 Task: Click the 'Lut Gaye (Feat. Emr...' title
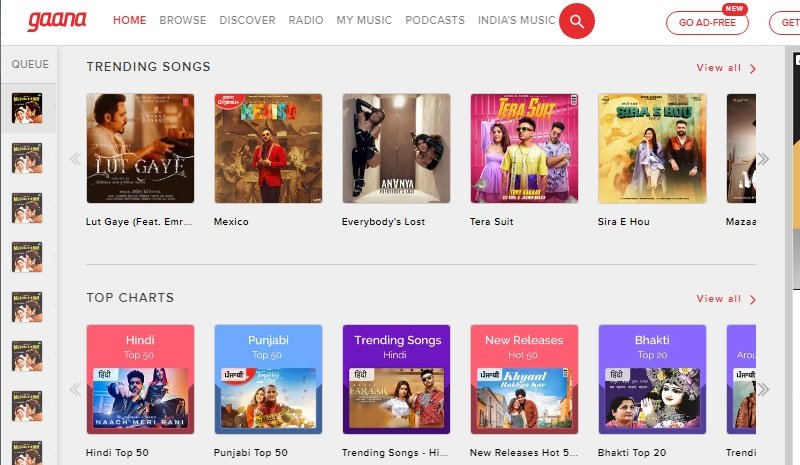pyautogui.click(x=139, y=222)
